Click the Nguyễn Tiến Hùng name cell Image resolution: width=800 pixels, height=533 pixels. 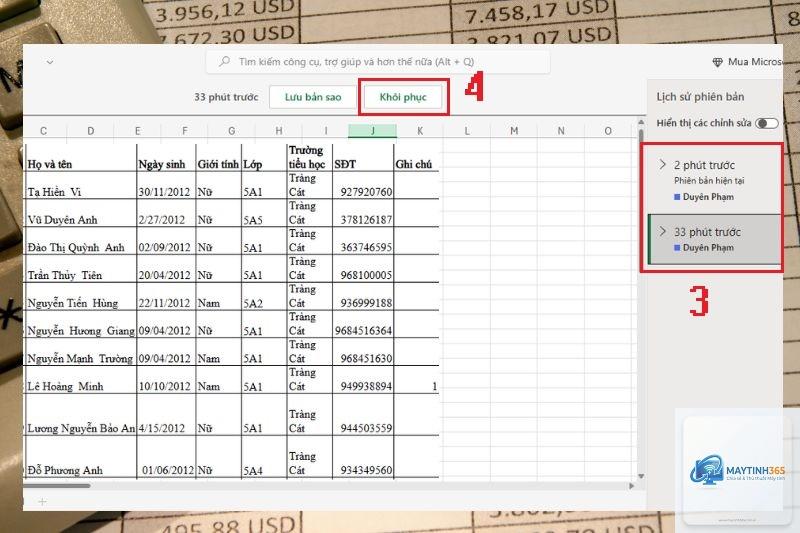[81, 296]
